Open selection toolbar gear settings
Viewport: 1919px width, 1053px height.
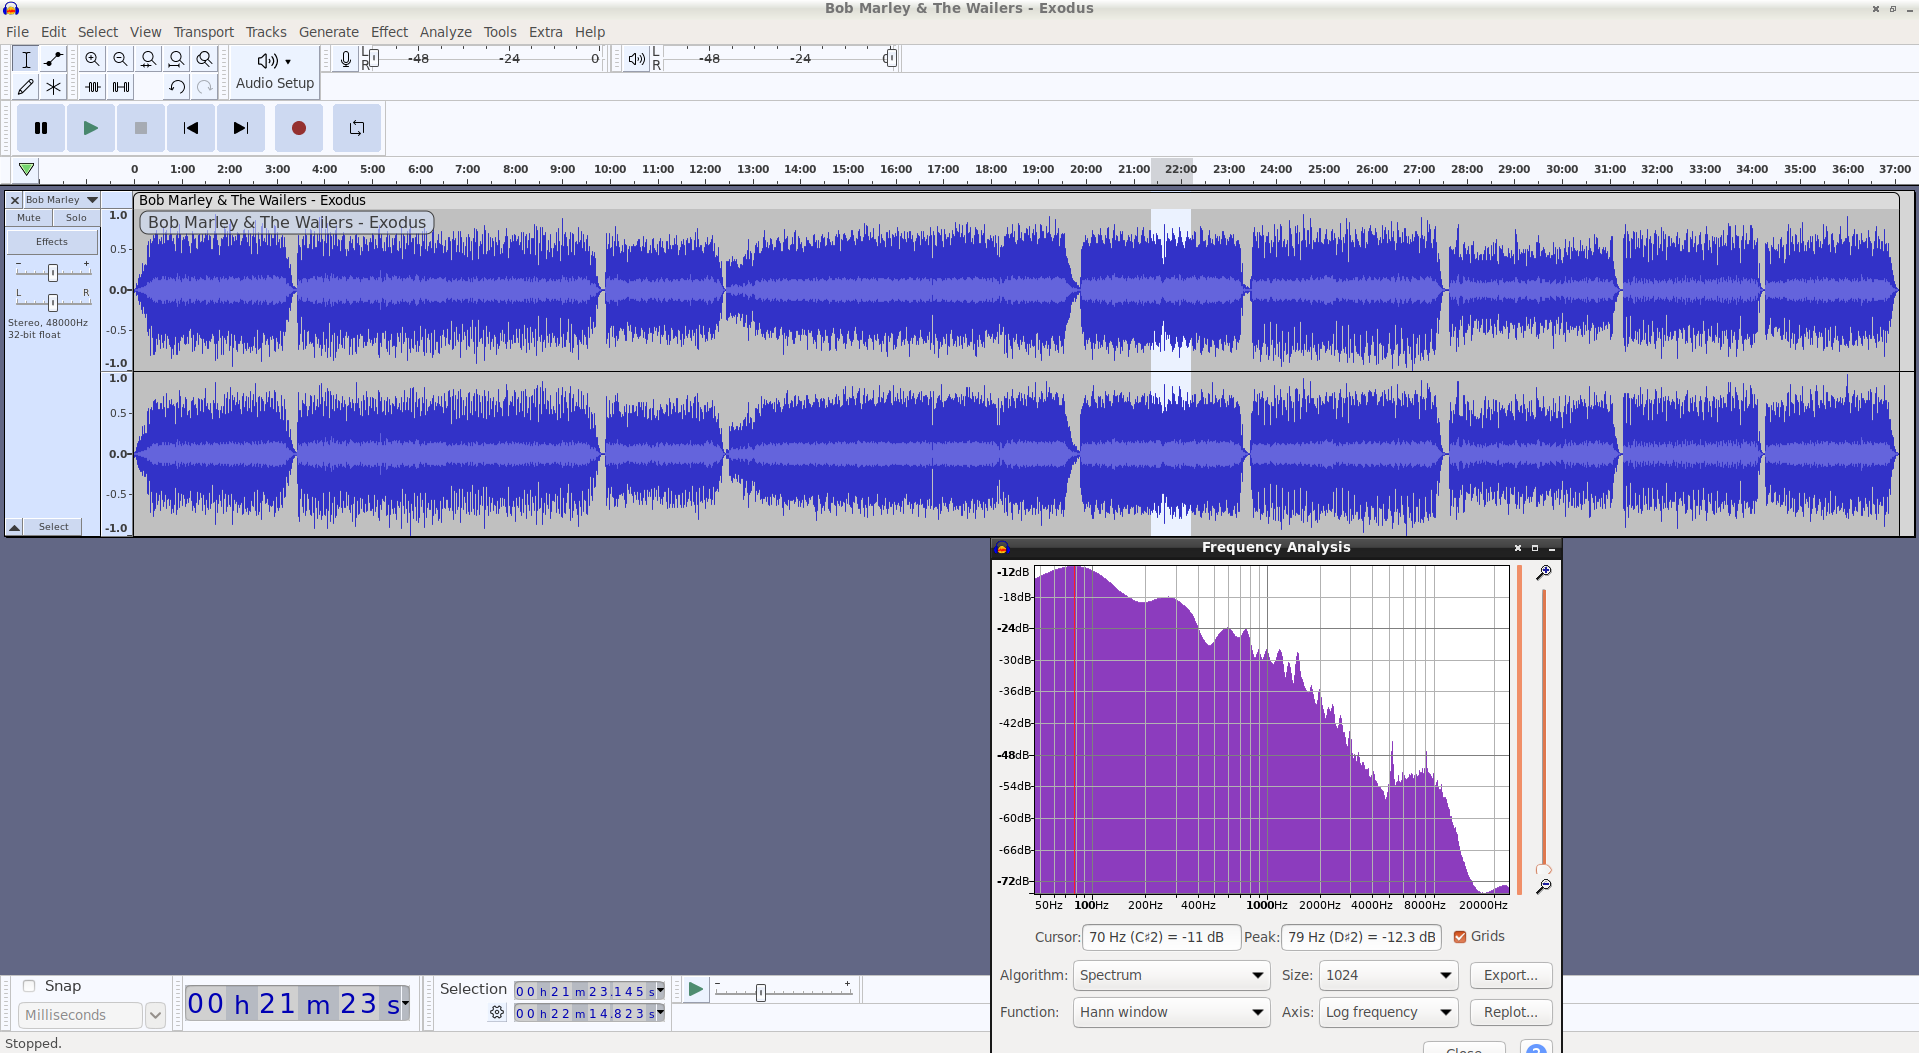tap(497, 1013)
